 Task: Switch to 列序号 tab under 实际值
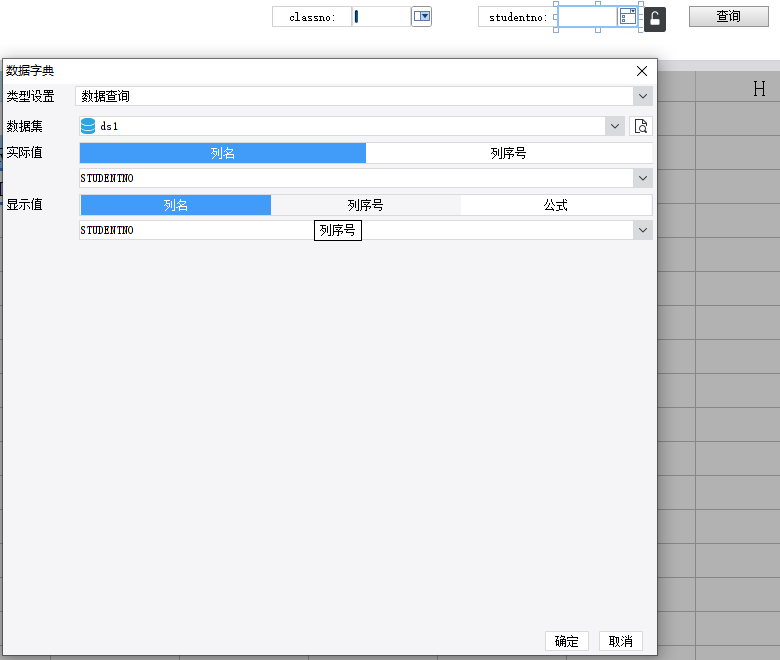[x=508, y=153]
